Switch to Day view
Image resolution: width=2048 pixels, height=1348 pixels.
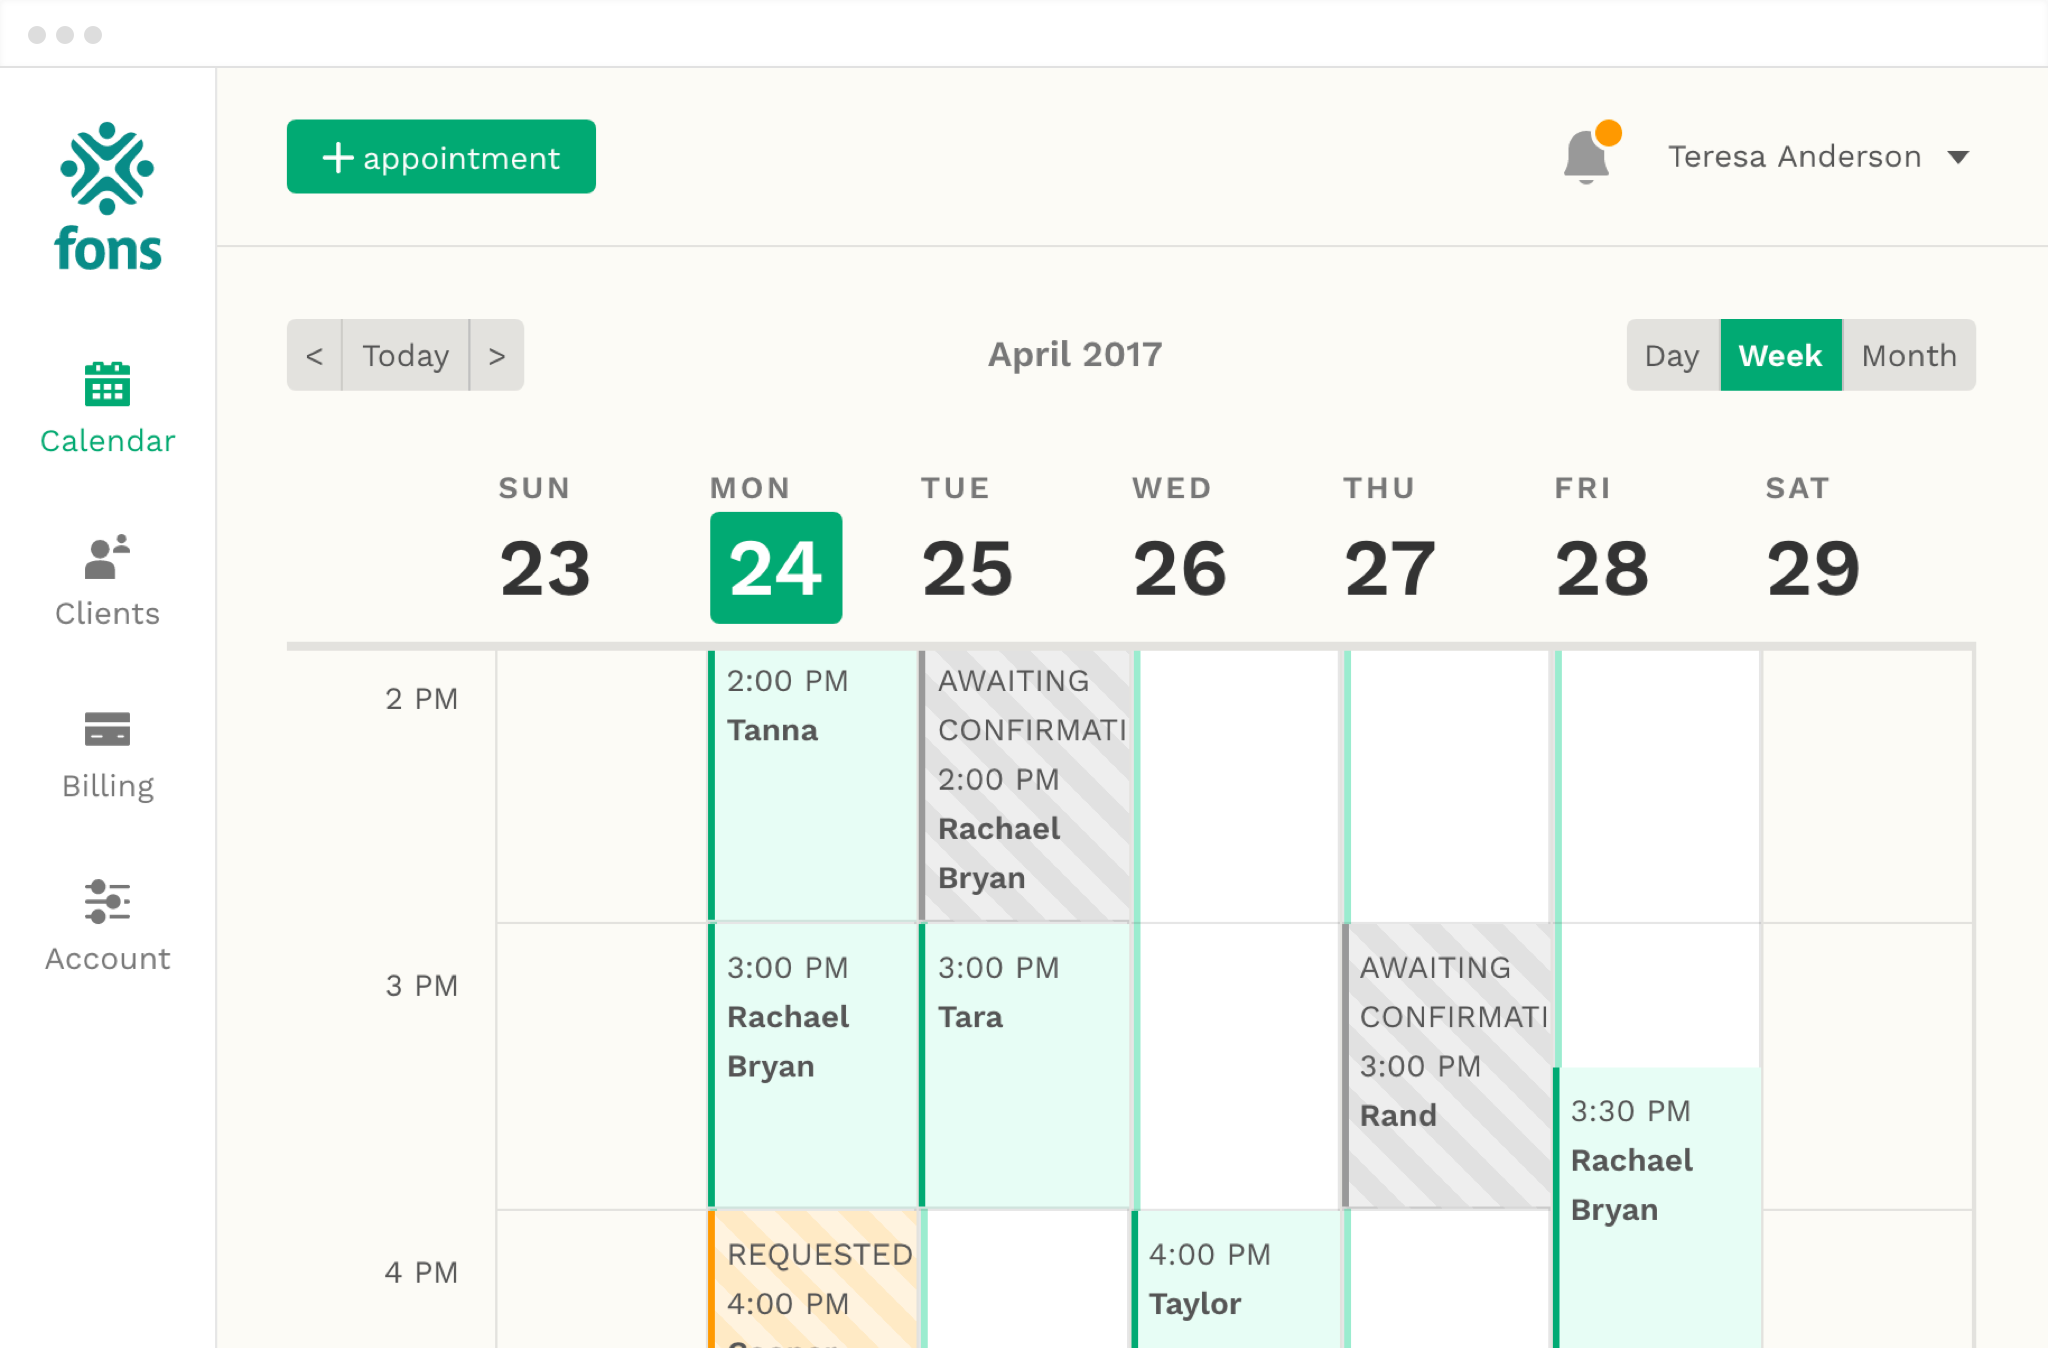pyautogui.click(x=1672, y=355)
